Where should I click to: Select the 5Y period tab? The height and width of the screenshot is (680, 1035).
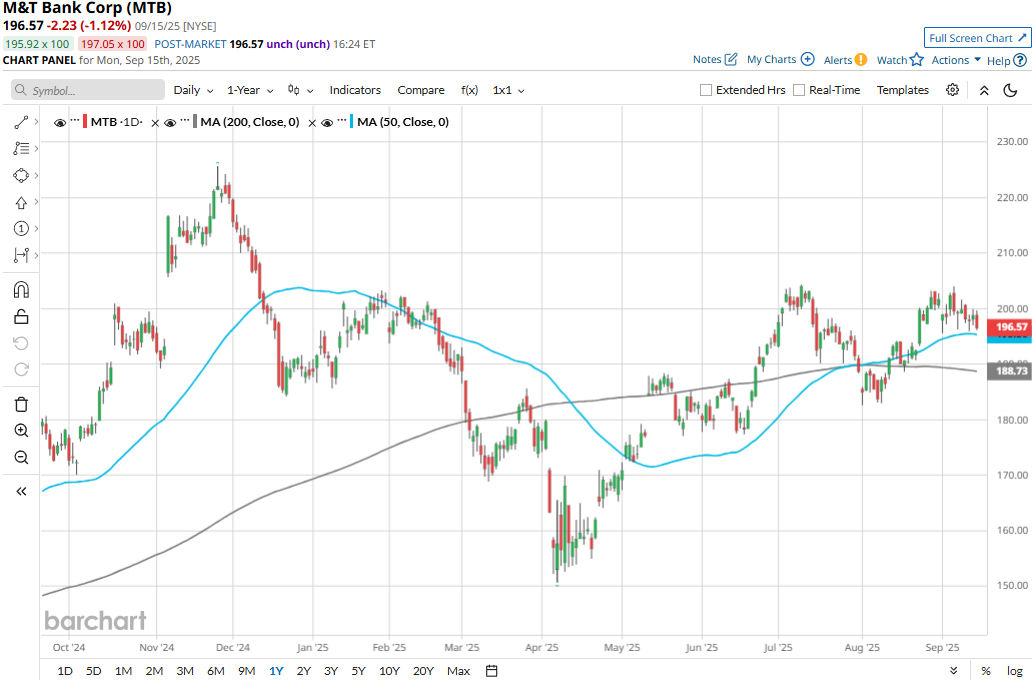pos(358,671)
